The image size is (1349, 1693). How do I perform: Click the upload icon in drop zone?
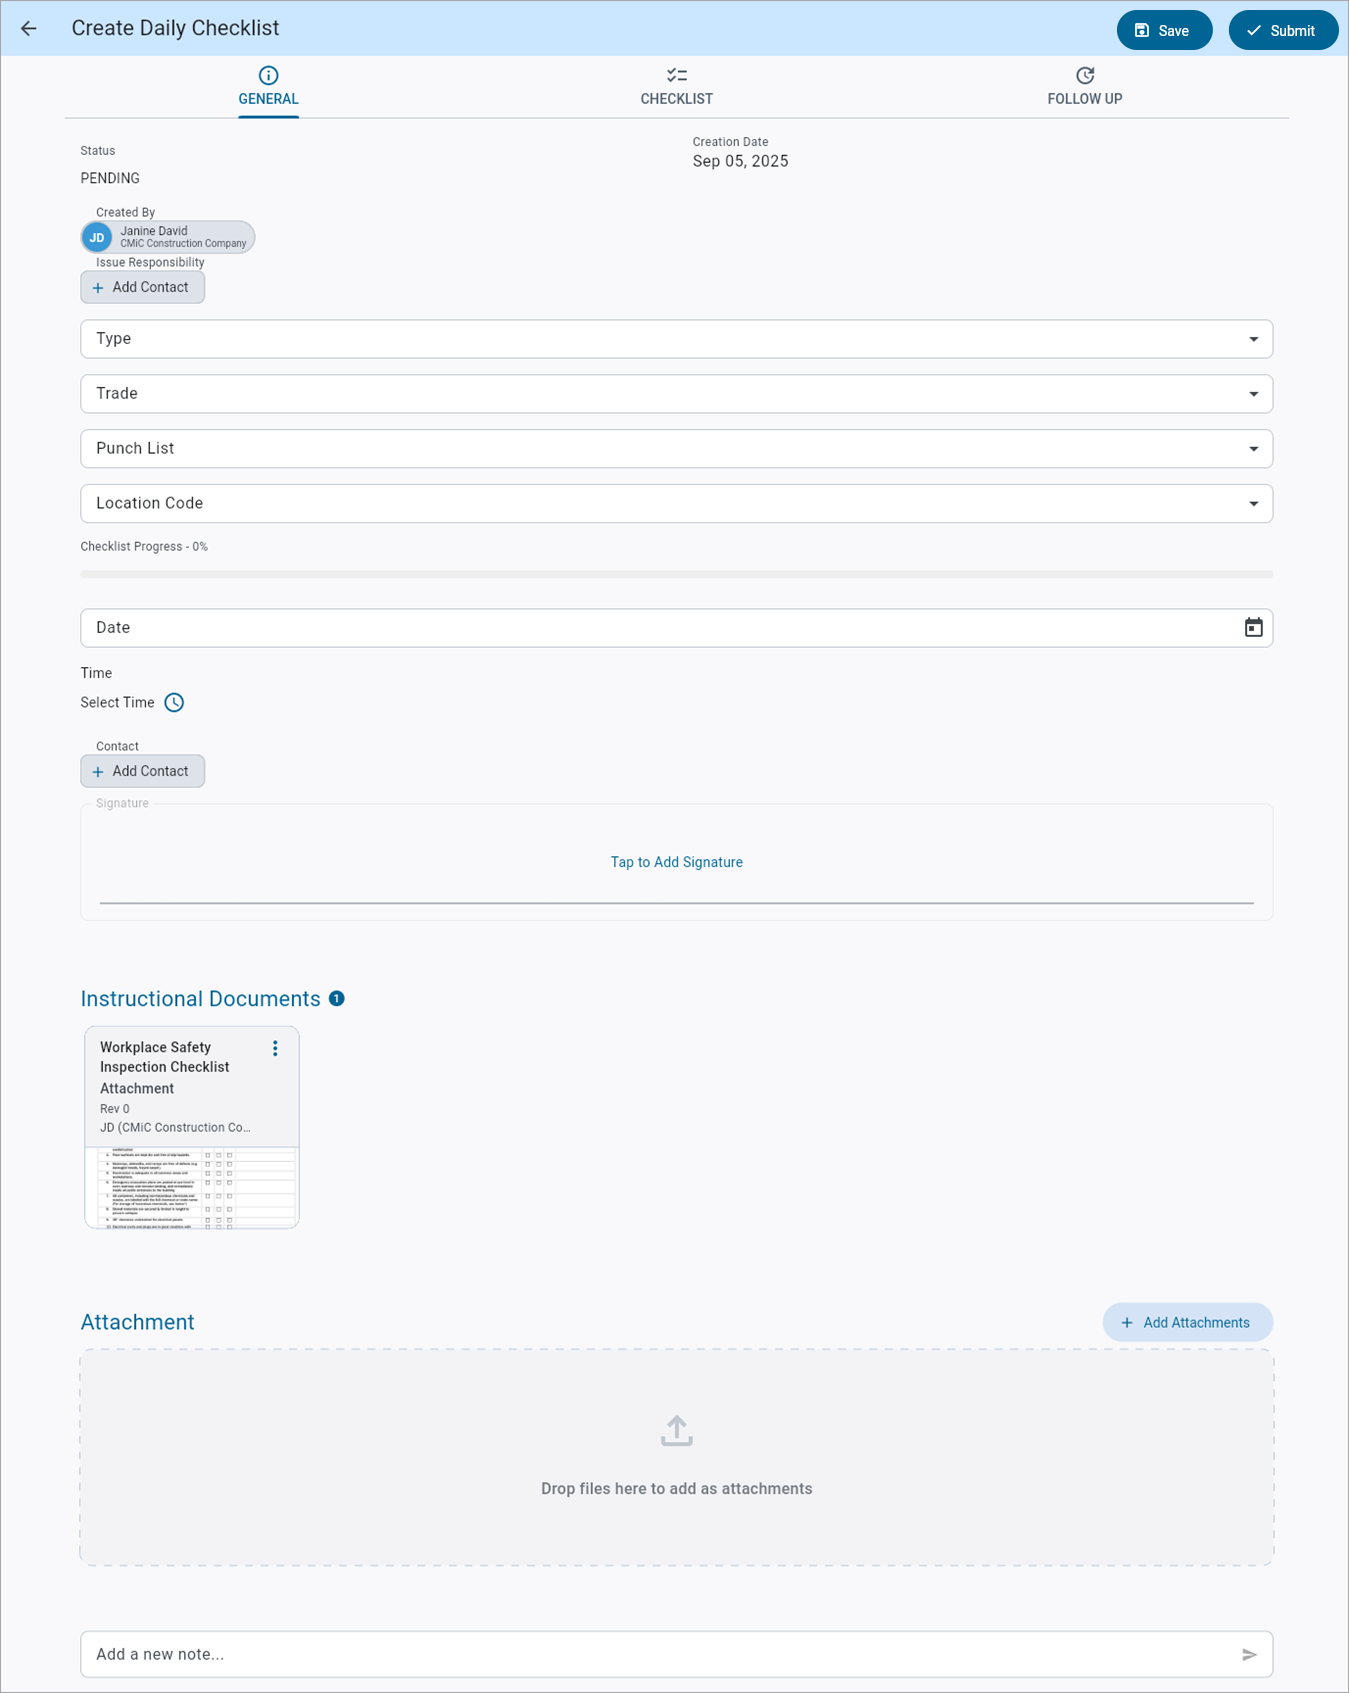[676, 1430]
